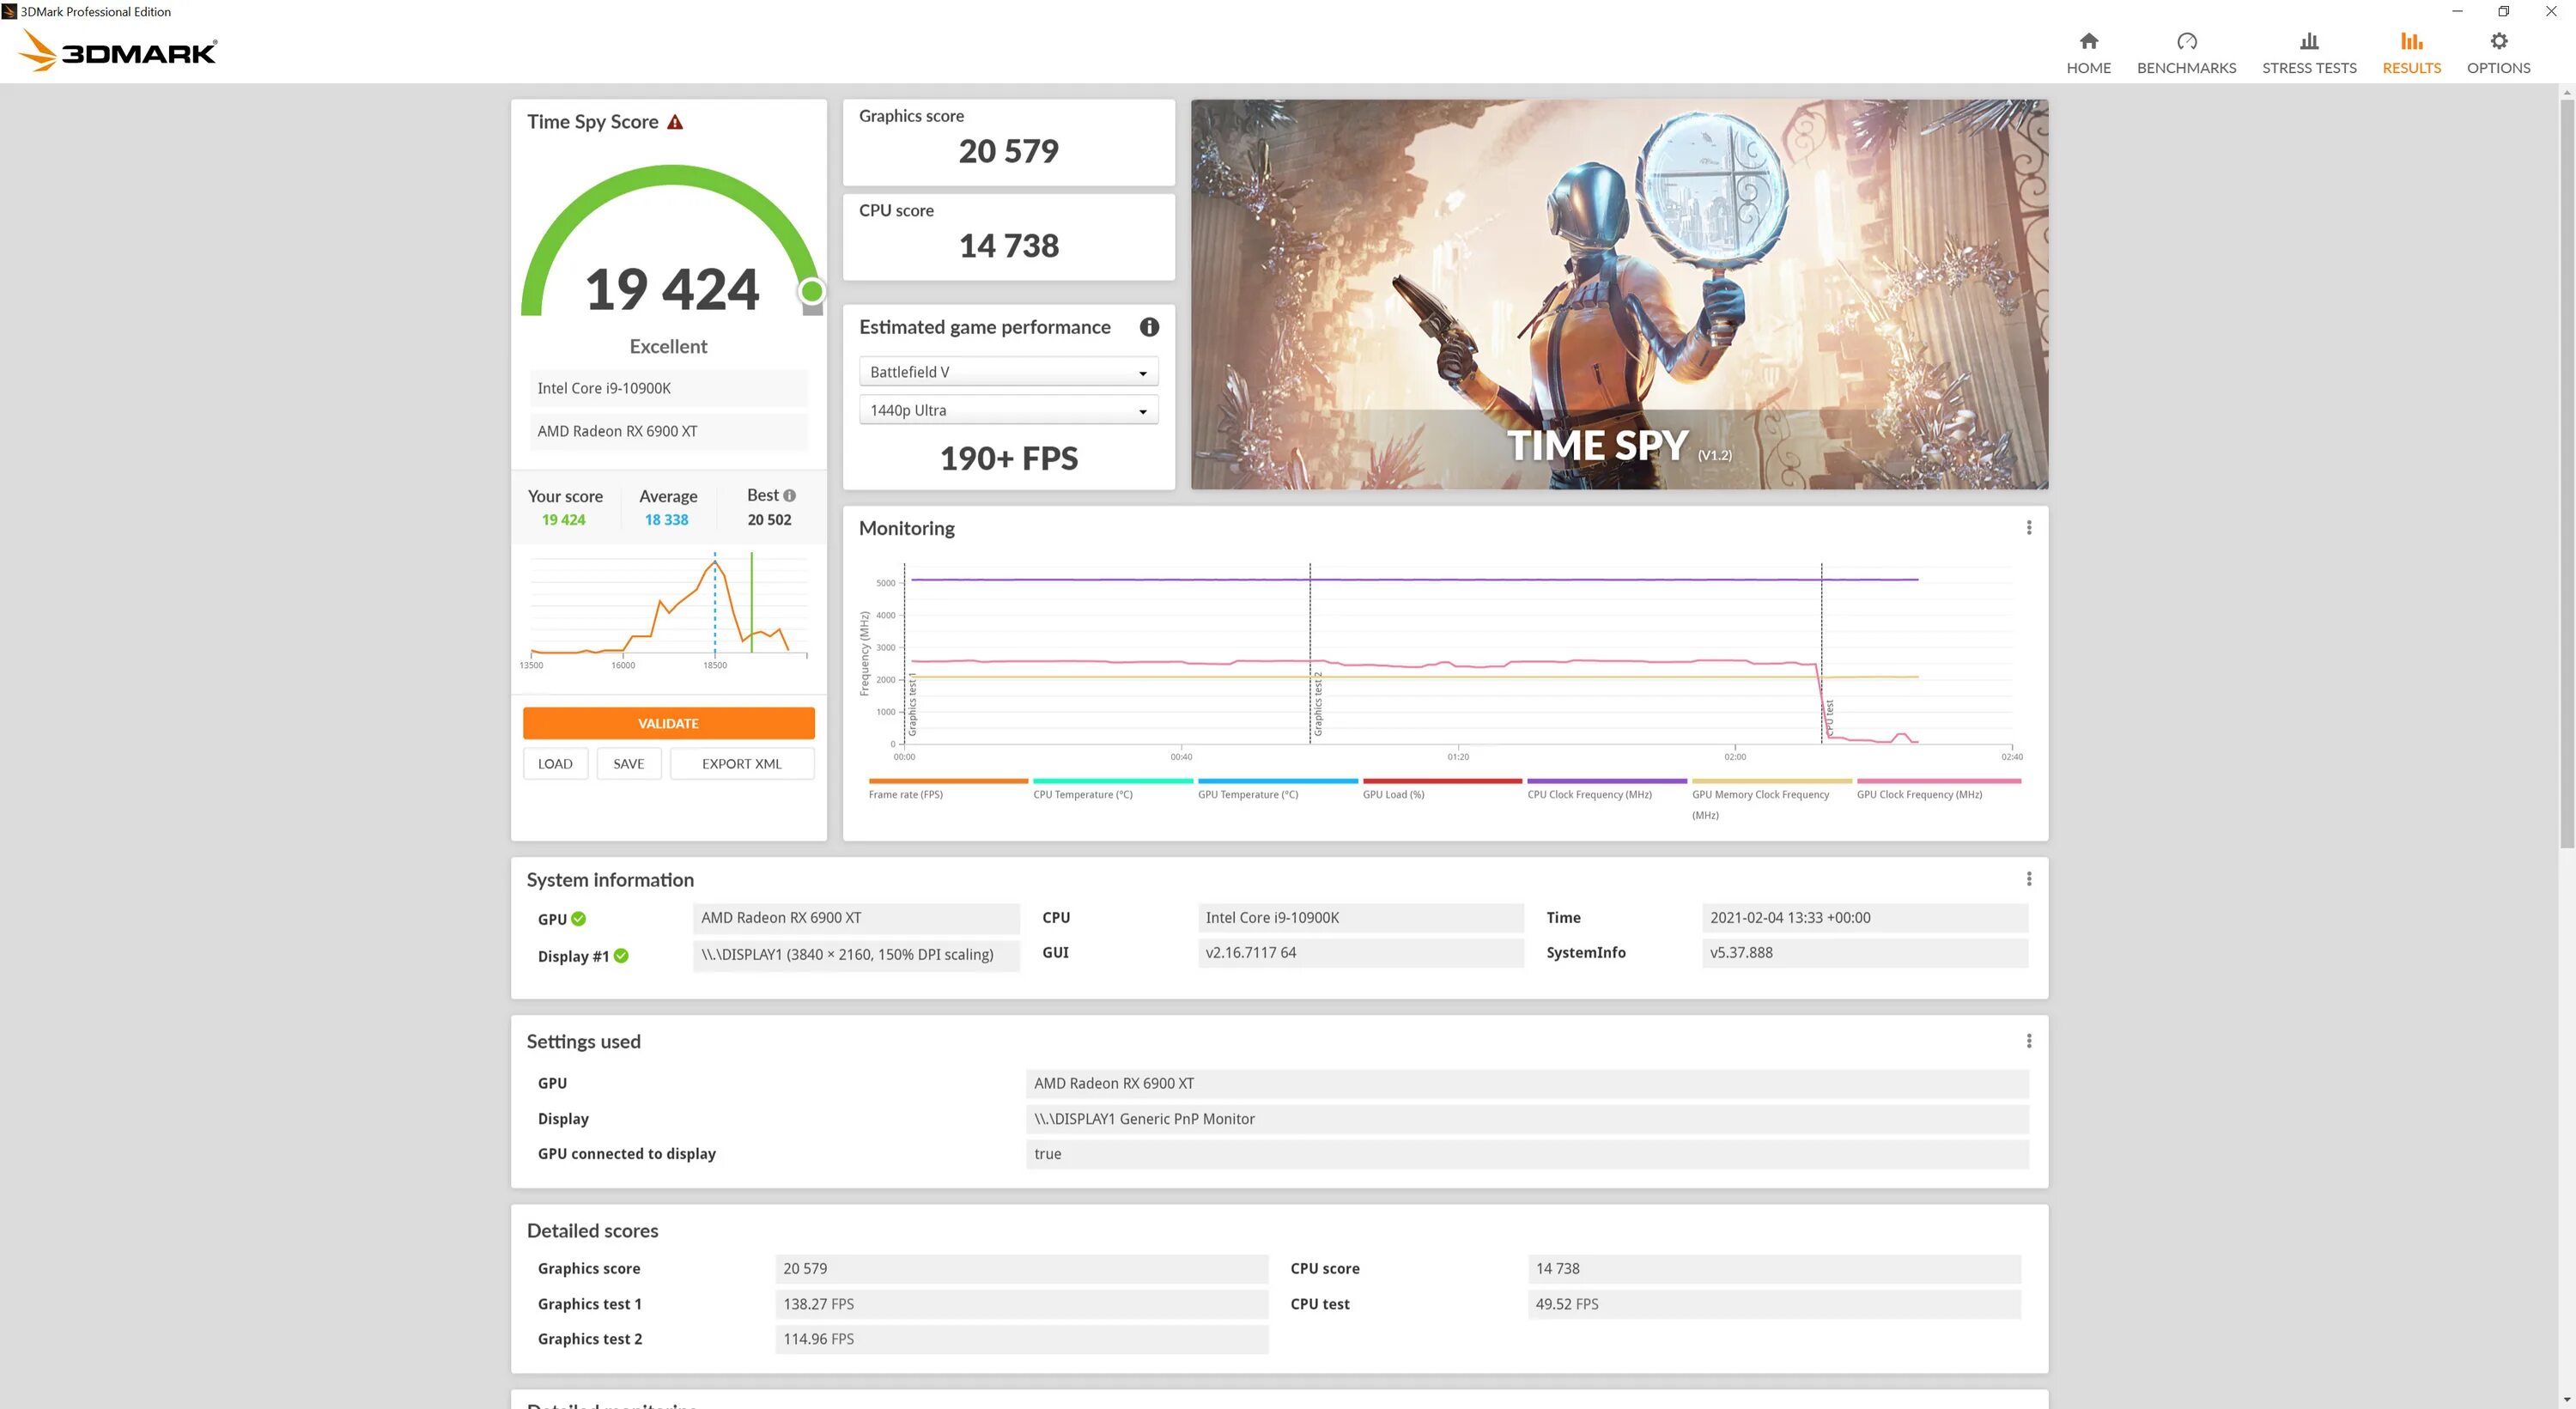Open OPTIONS settings icon
Screen dimensions: 2576x1409
pos(2500,39)
